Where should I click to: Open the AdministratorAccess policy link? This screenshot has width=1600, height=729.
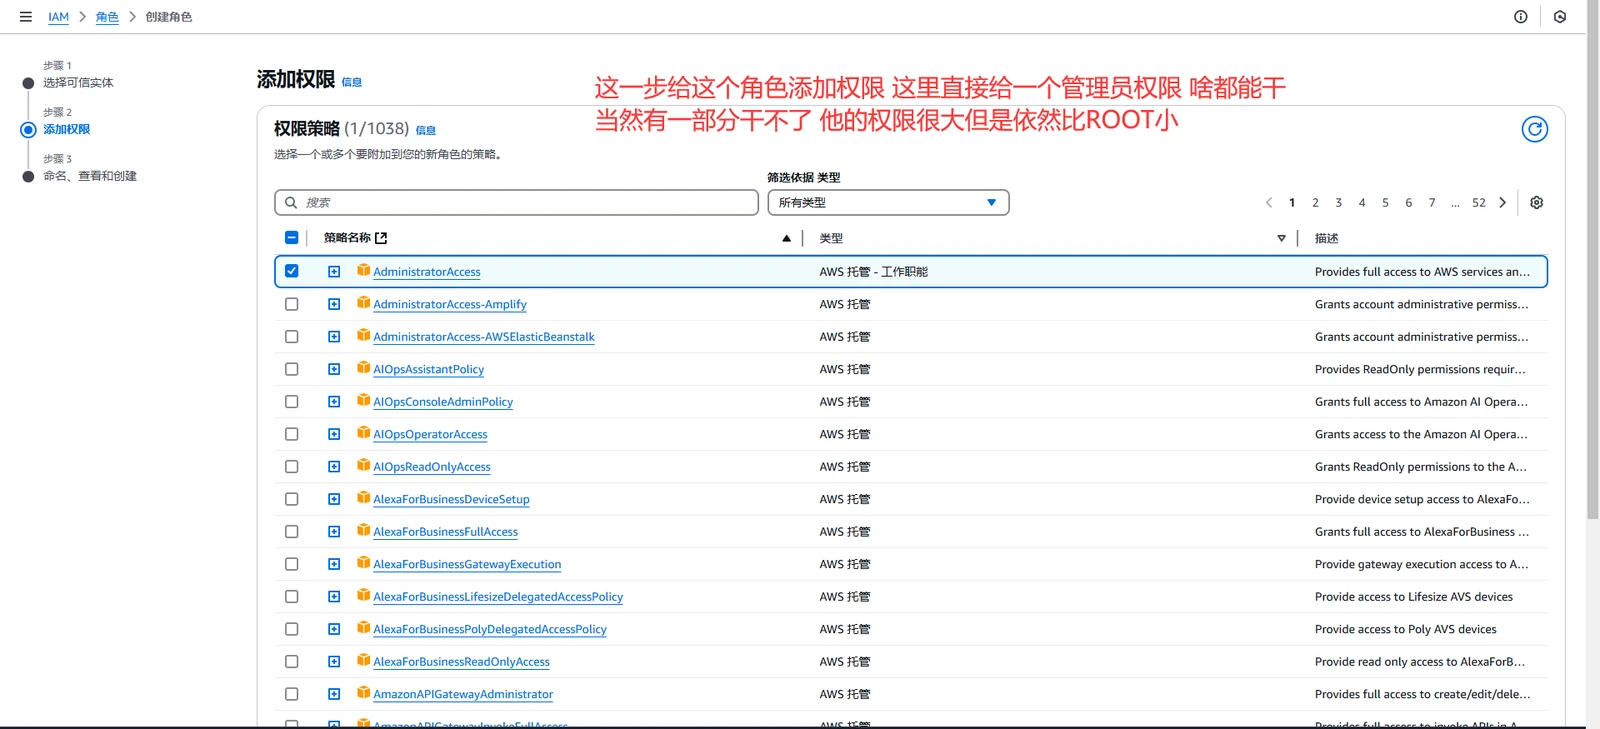427,272
